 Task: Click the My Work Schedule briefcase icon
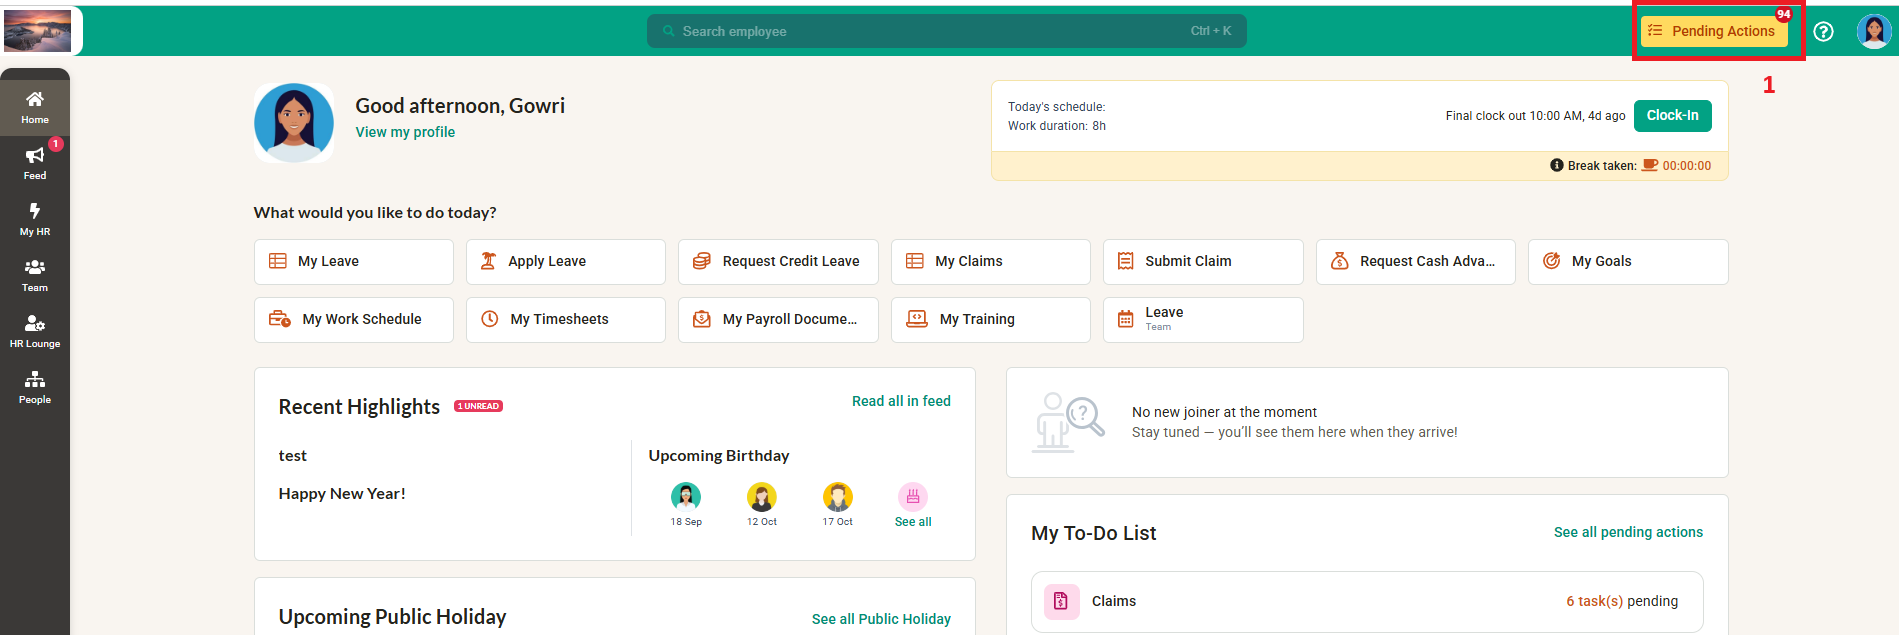[x=280, y=319]
